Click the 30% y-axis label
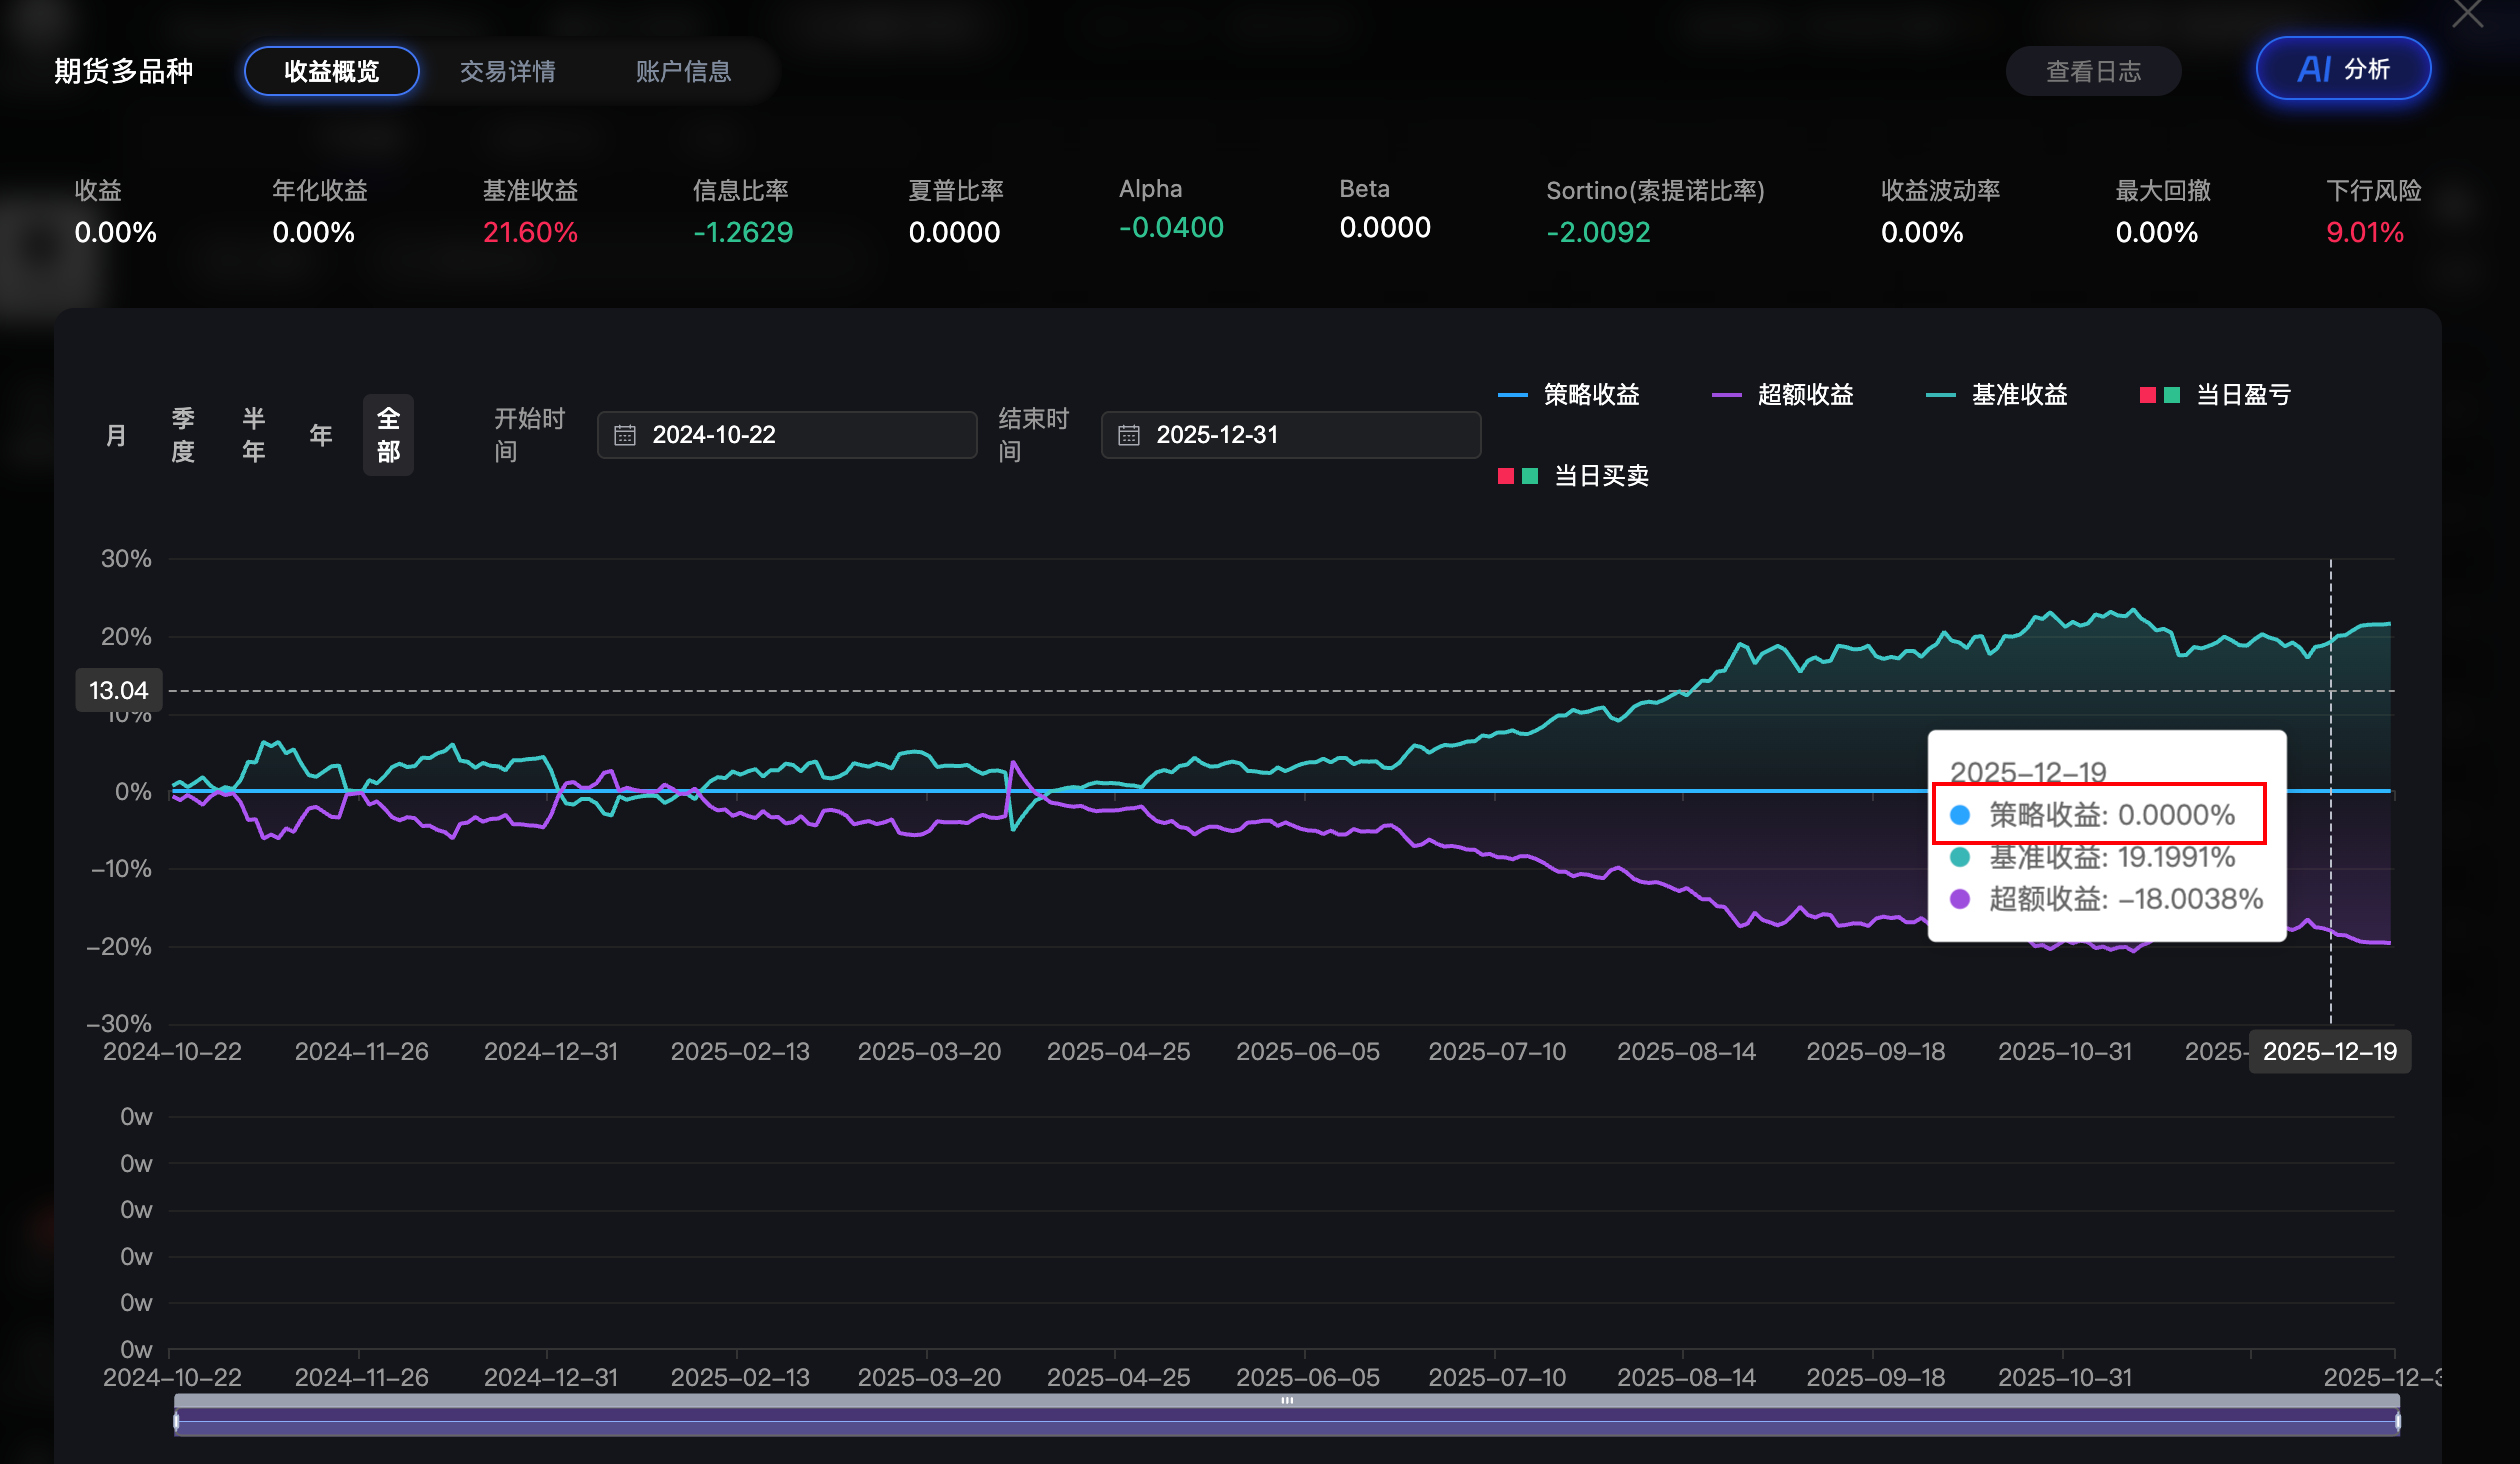 126,558
